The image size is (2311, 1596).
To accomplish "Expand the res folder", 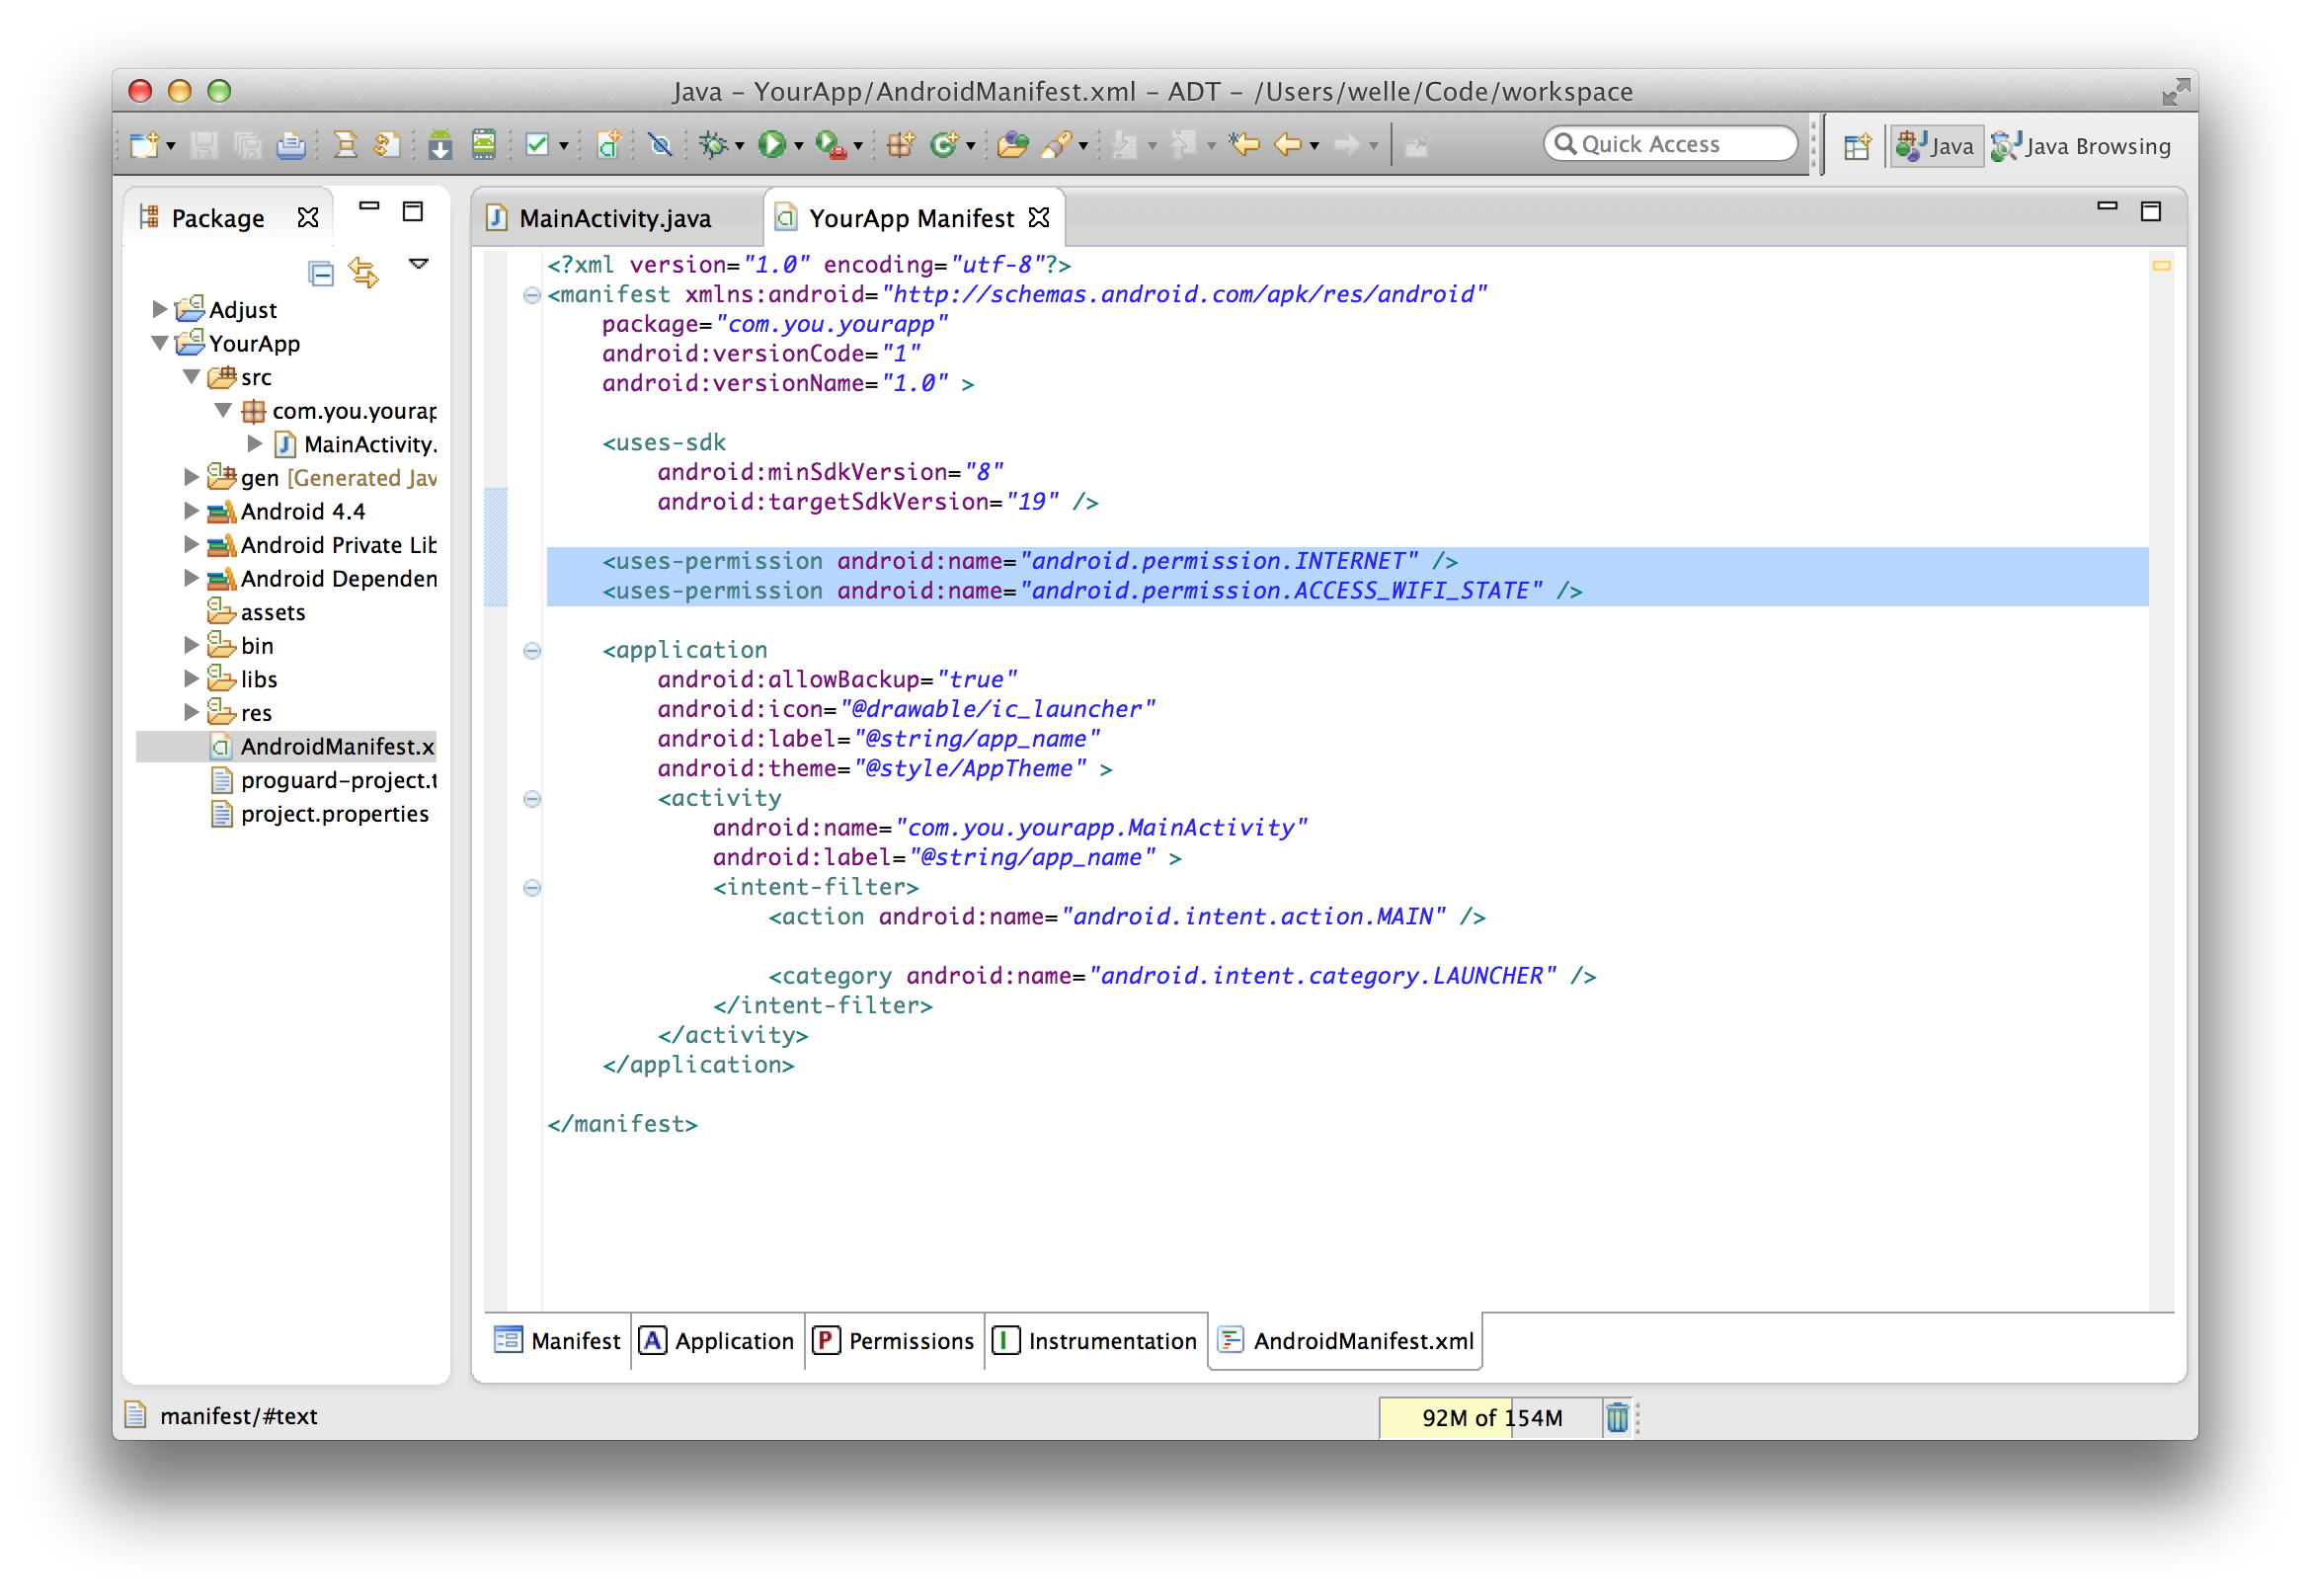I will pyautogui.click(x=191, y=712).
